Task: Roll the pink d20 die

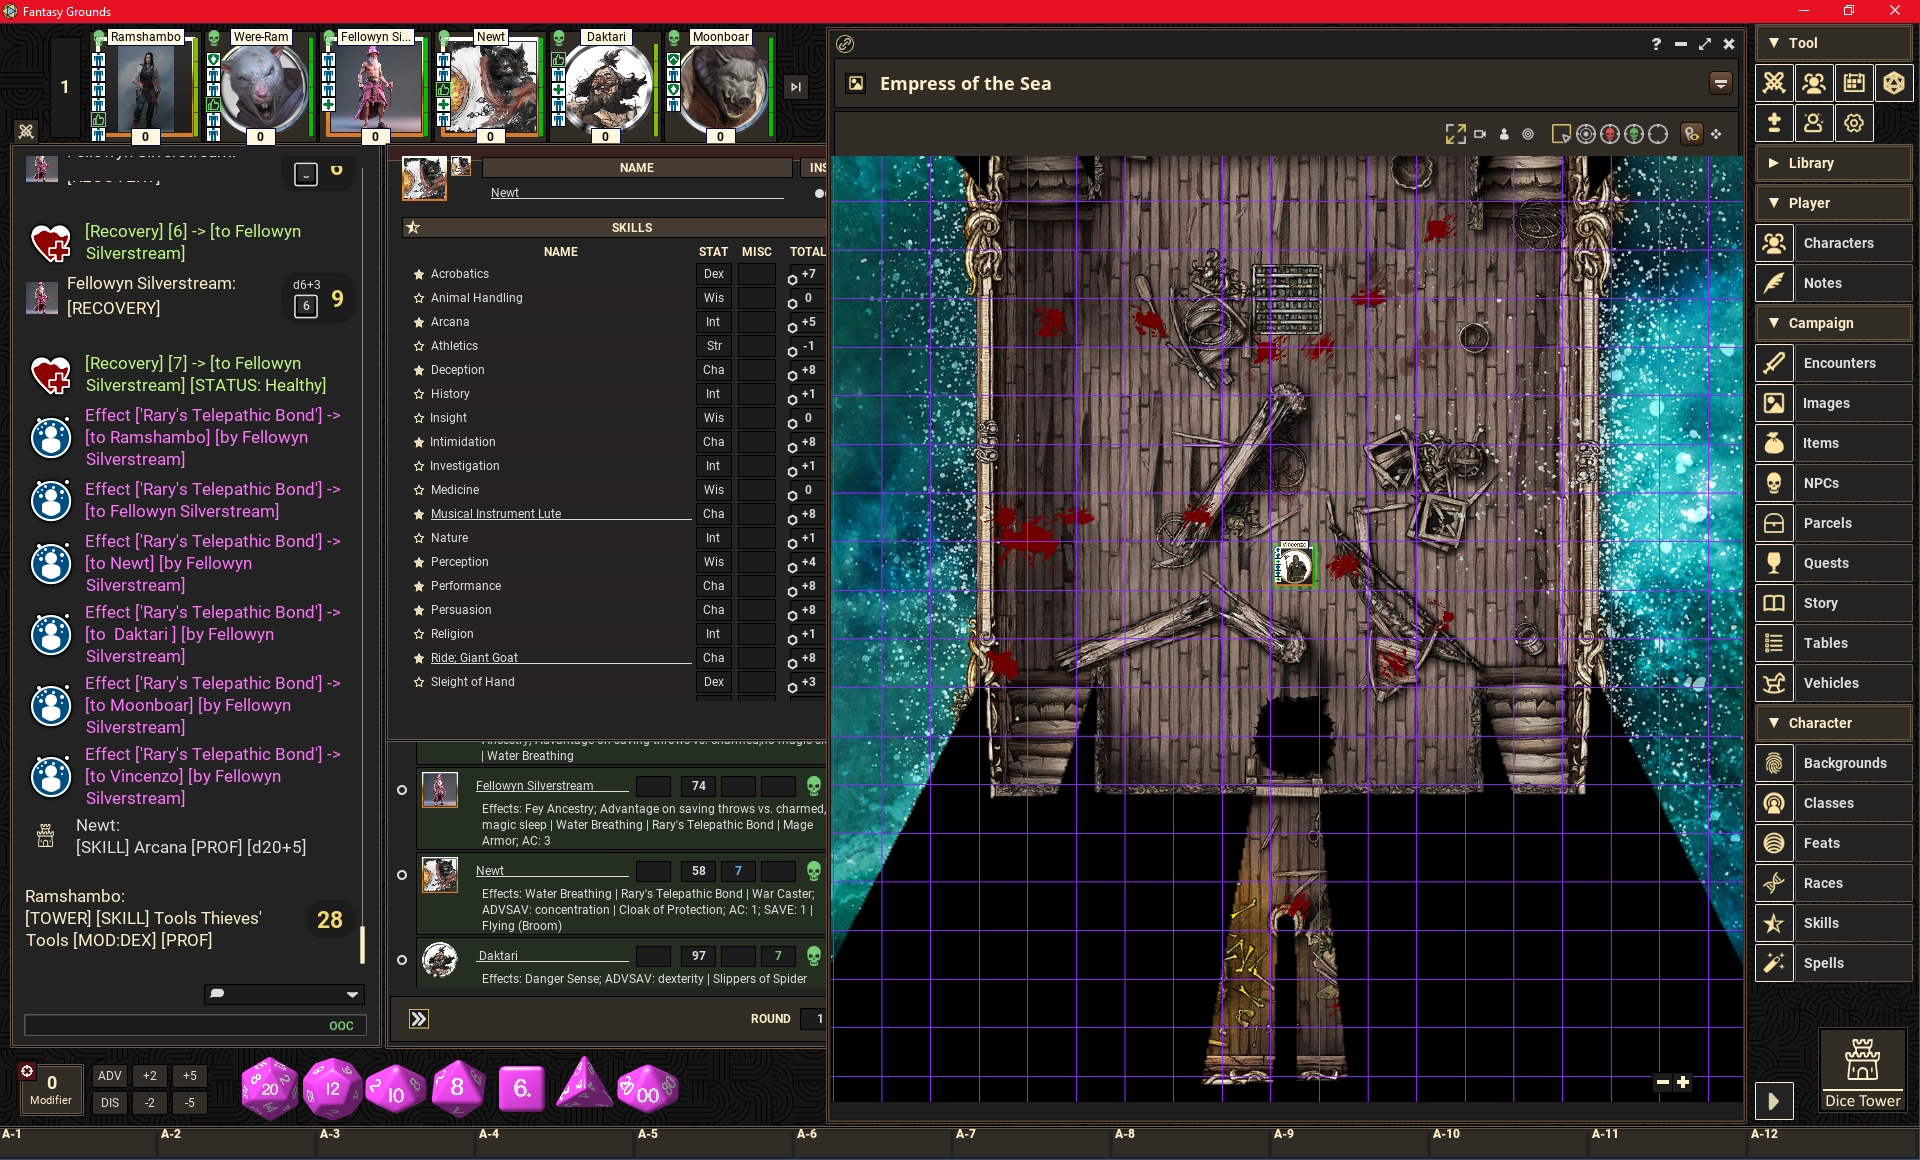Action: (270, 1089)
